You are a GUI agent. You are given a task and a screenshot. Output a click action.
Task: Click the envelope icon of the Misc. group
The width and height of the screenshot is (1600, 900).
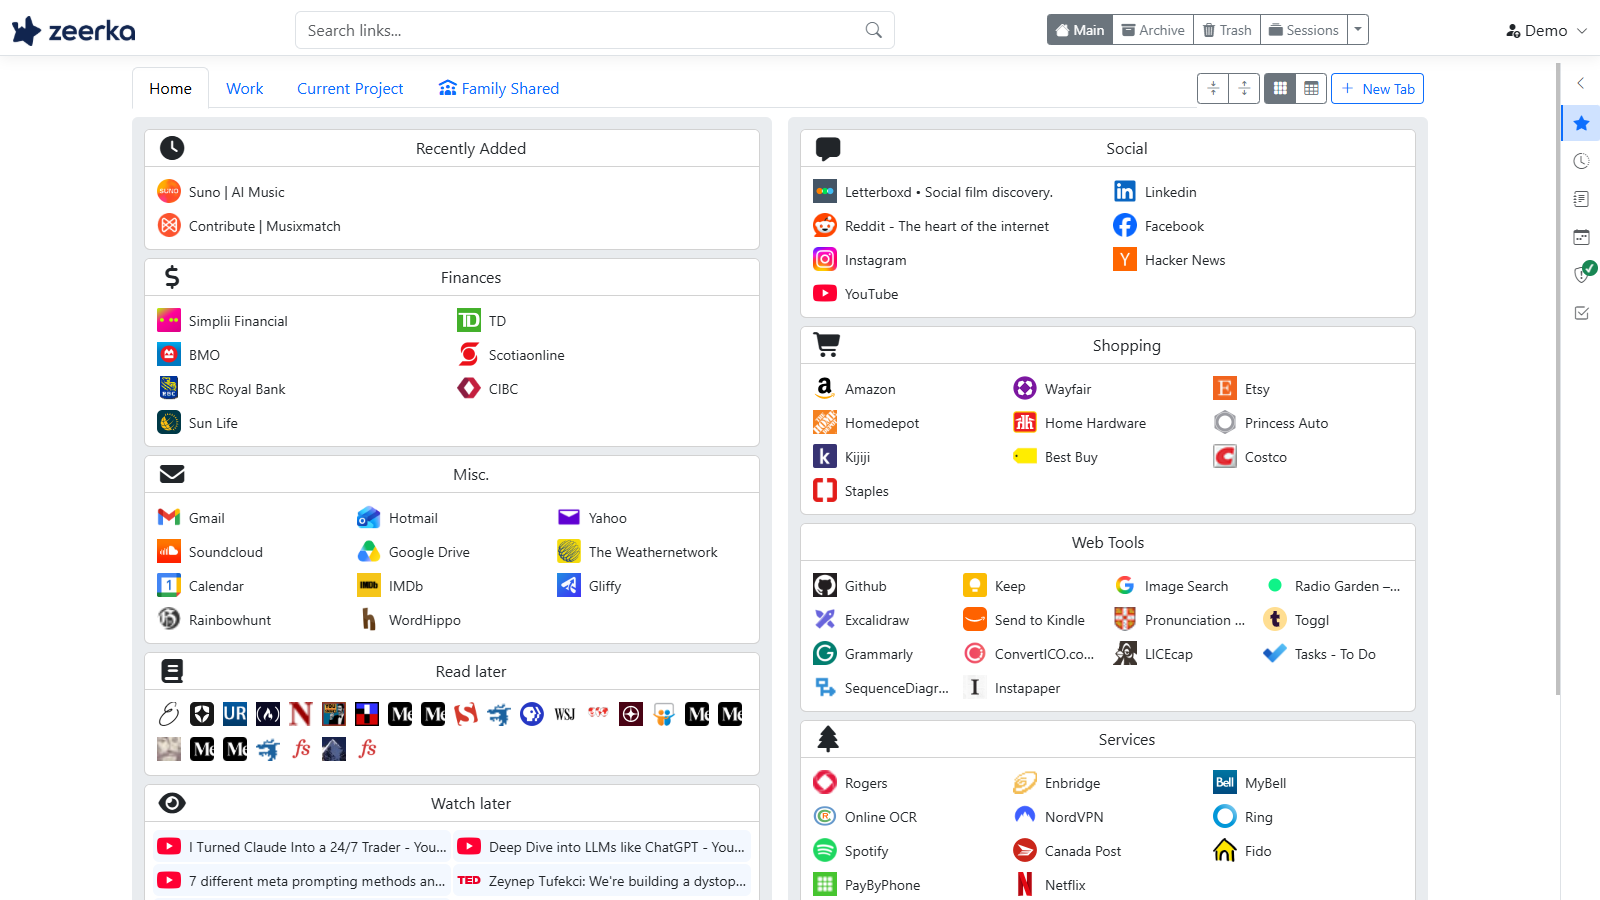click(x=172, y=474)
